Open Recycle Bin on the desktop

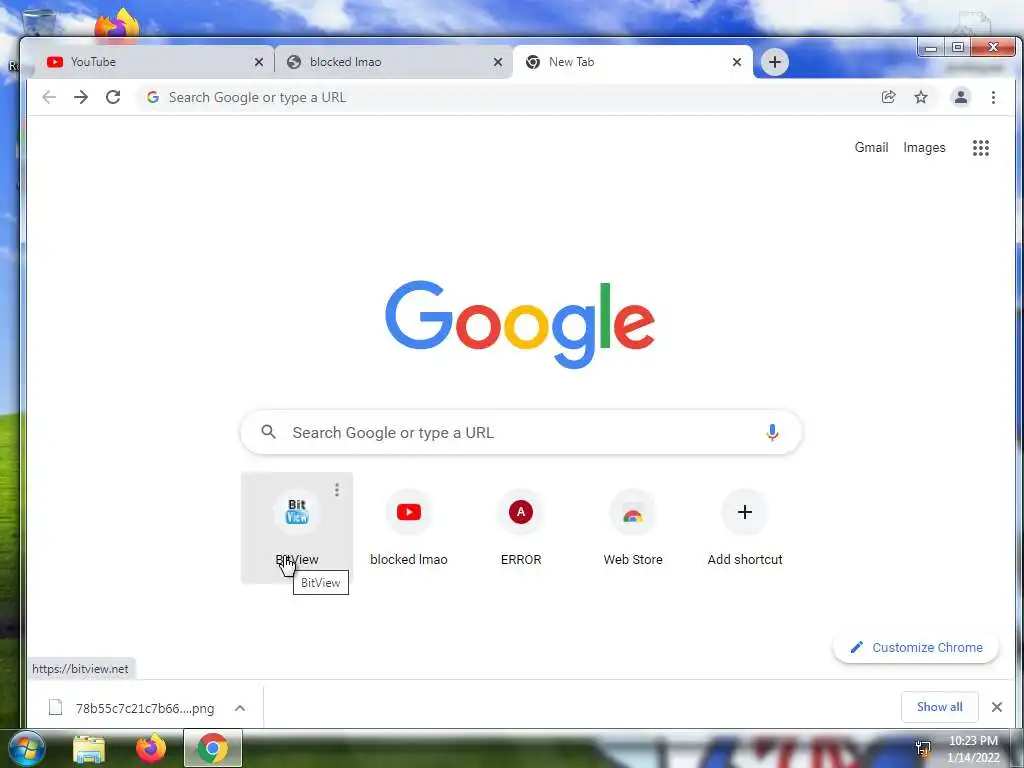pos(38,22)
